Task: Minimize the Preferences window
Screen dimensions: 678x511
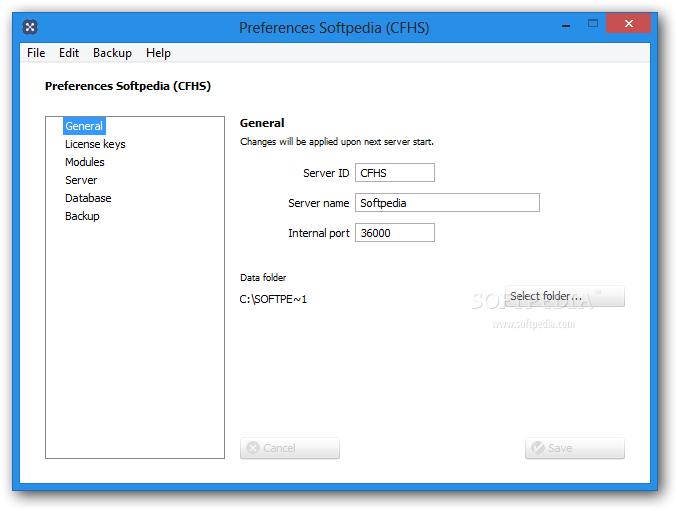Action: pos(566,24)
